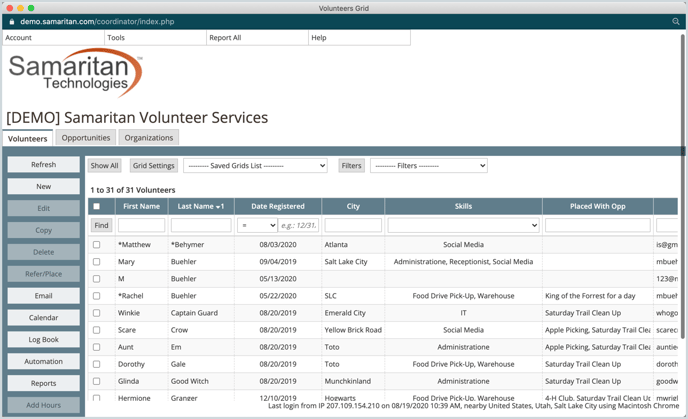Click the New volunteer button

[44, 186]
